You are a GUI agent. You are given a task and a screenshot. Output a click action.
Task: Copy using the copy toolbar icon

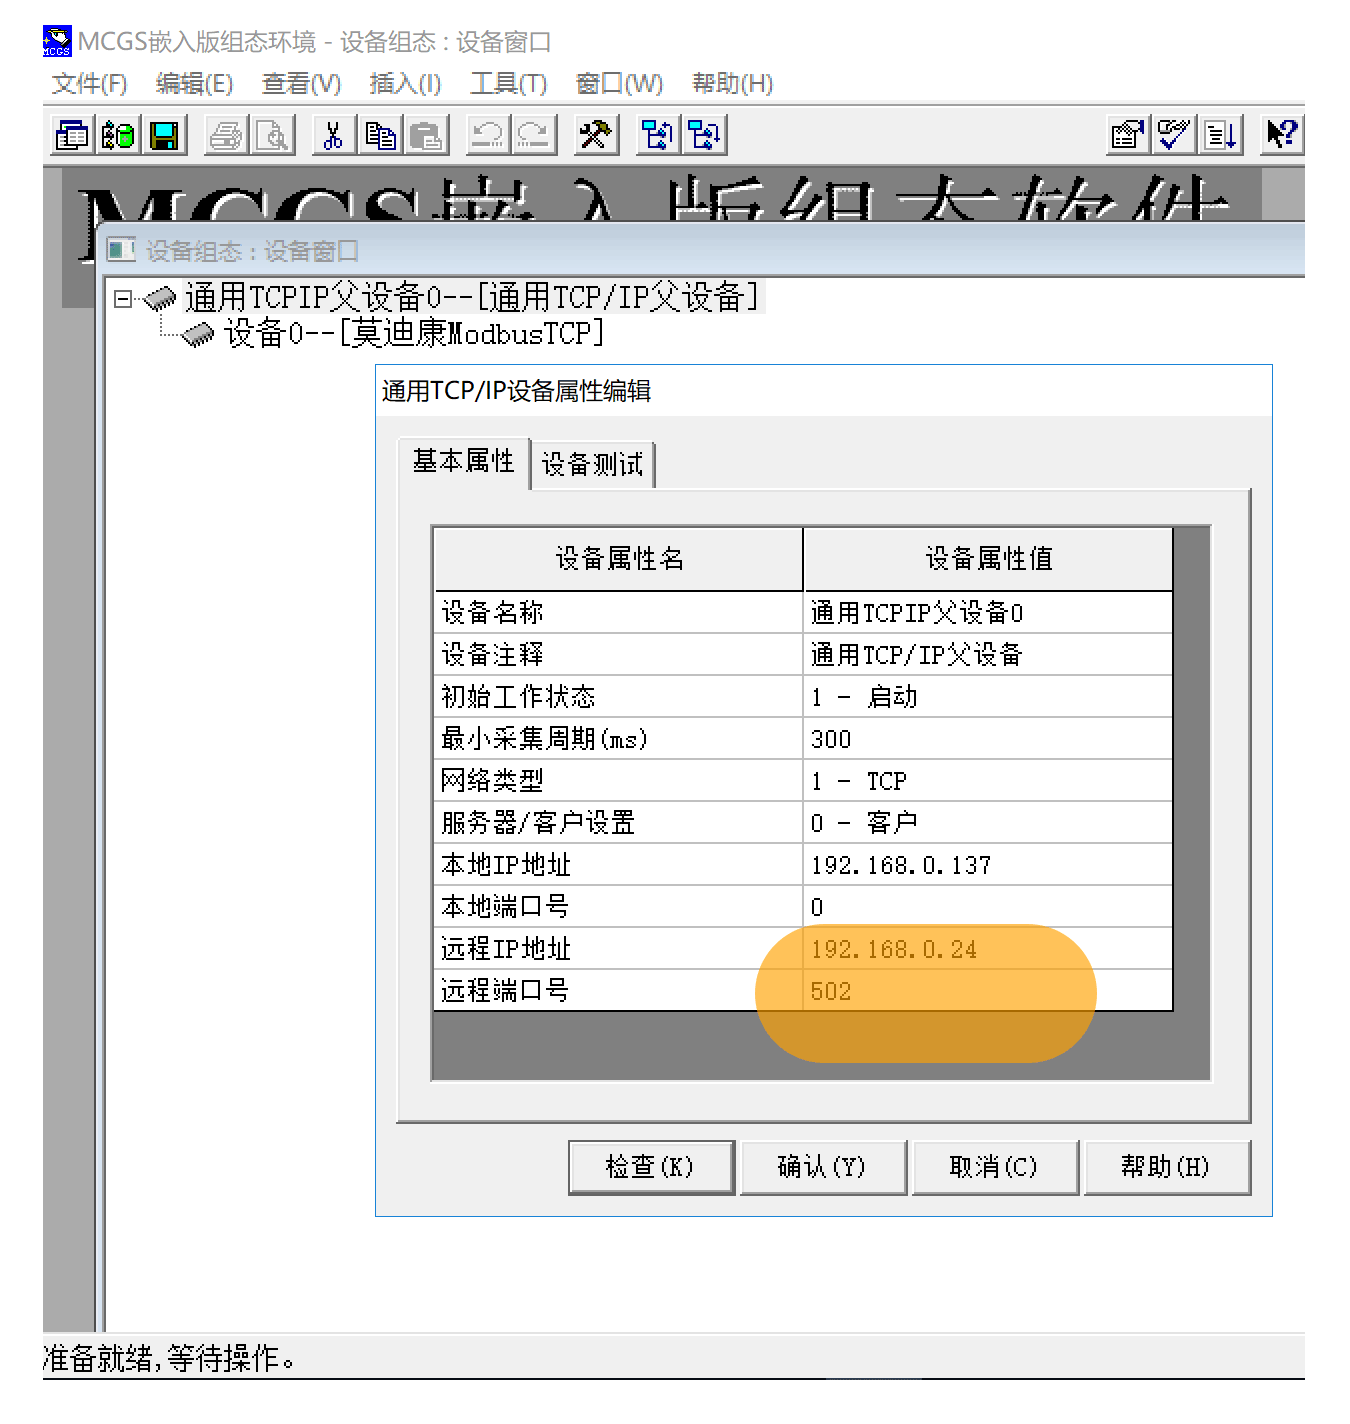381,134
